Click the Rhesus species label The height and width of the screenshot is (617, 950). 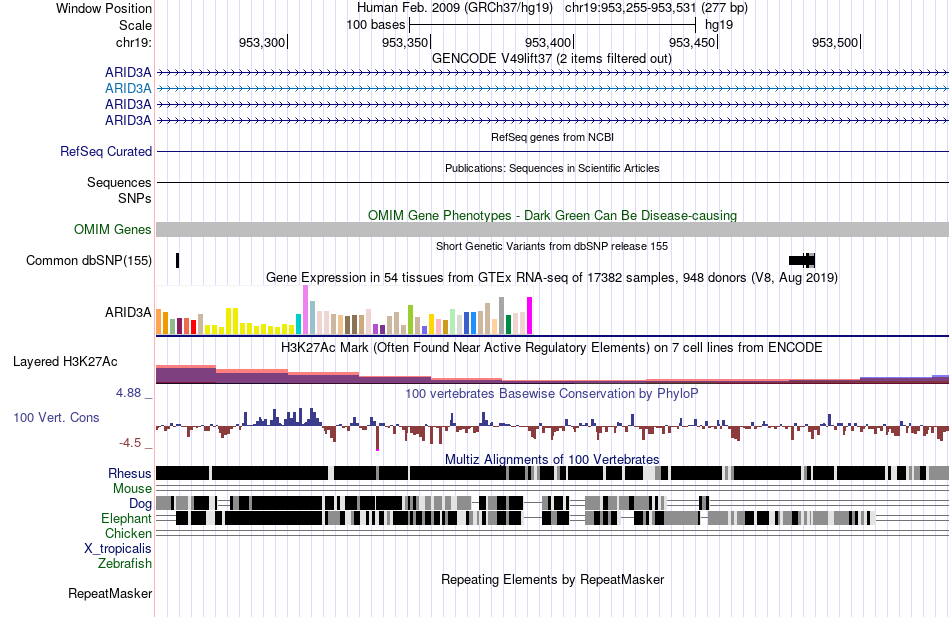[x=130, y=473]
